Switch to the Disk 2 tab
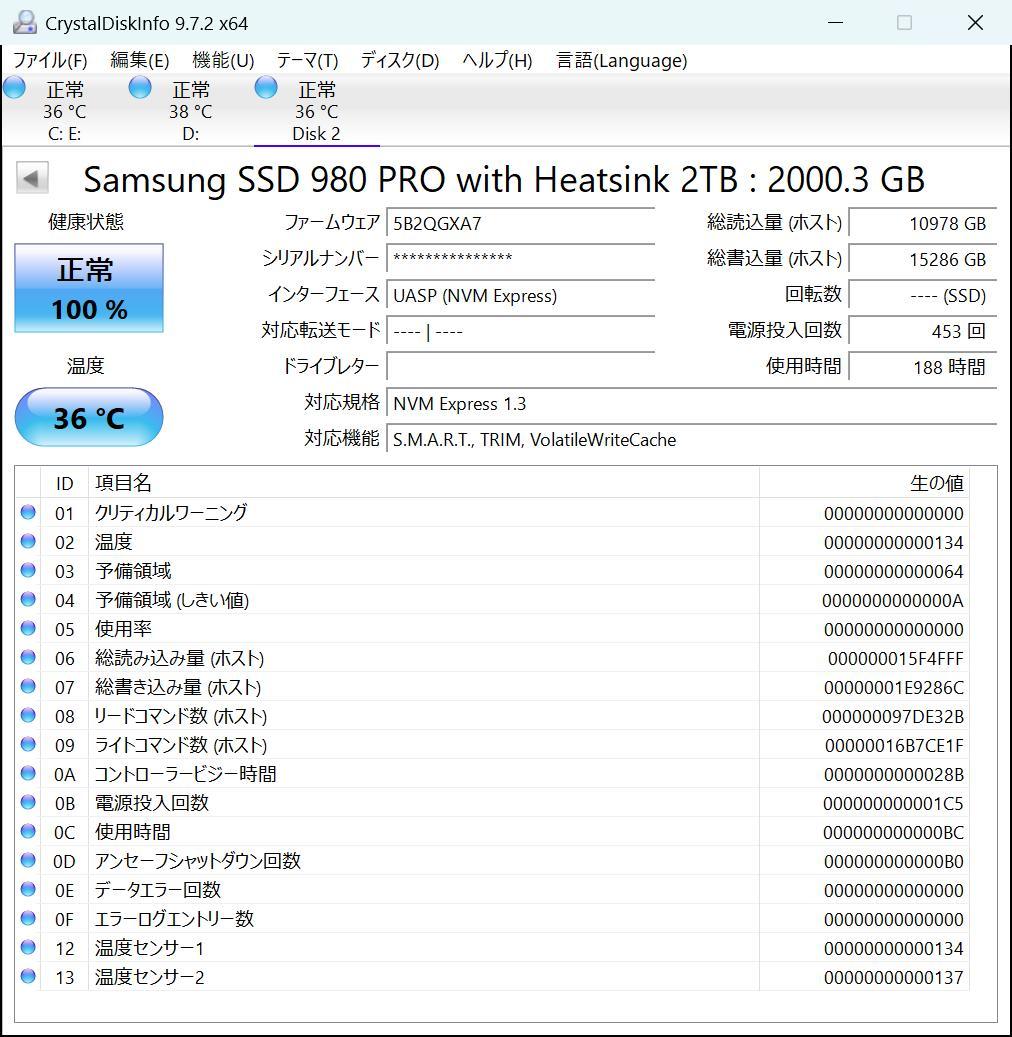This screenshot has width=1012, height=1037. click(316, 110)
